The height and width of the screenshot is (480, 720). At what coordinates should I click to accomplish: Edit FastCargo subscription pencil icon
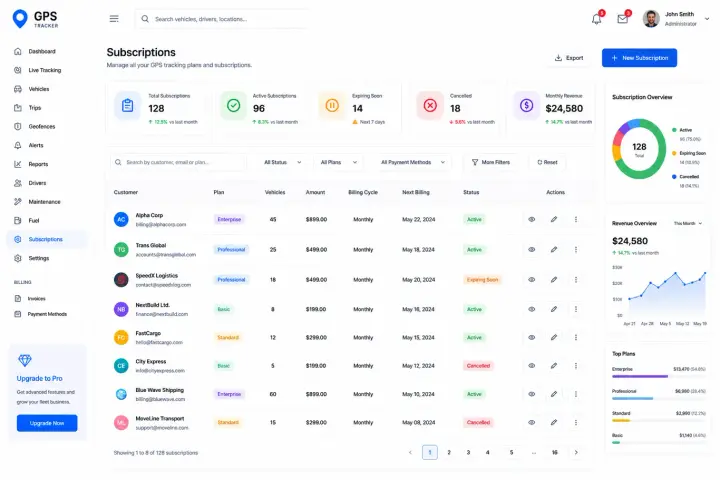pos(554,338)
